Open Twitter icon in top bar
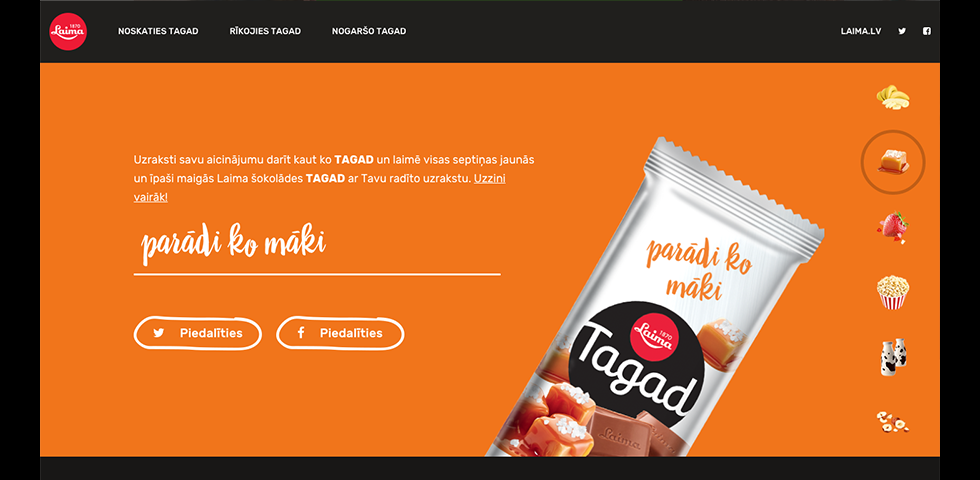This screenshot has height=480, width=980. click(902, 31)
